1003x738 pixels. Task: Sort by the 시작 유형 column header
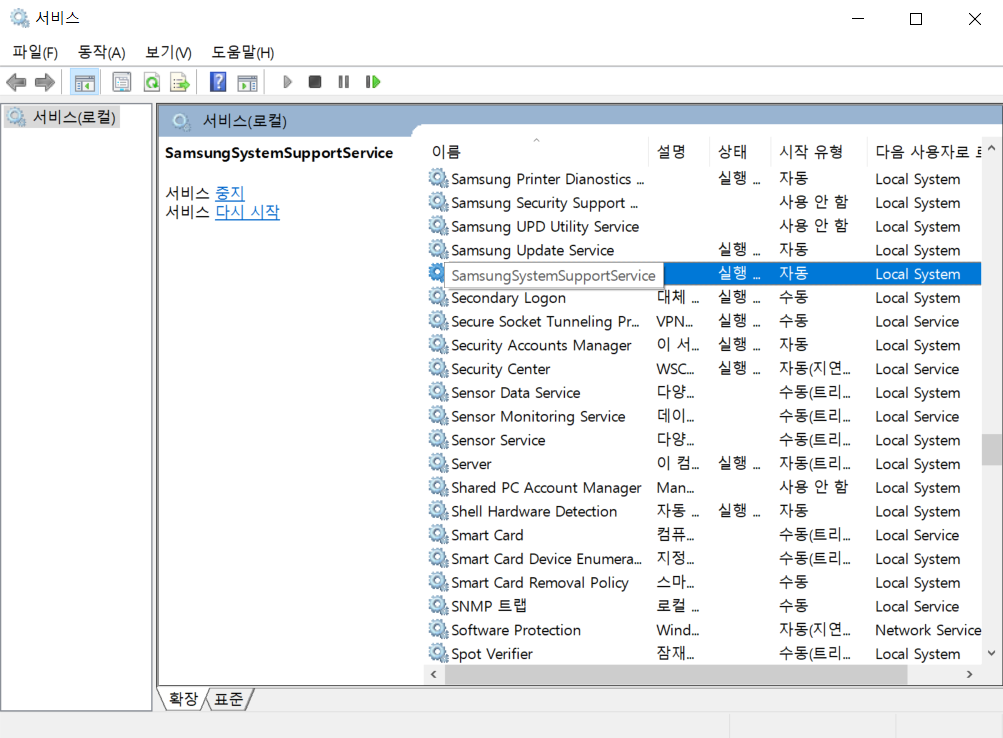click(819, 152)
